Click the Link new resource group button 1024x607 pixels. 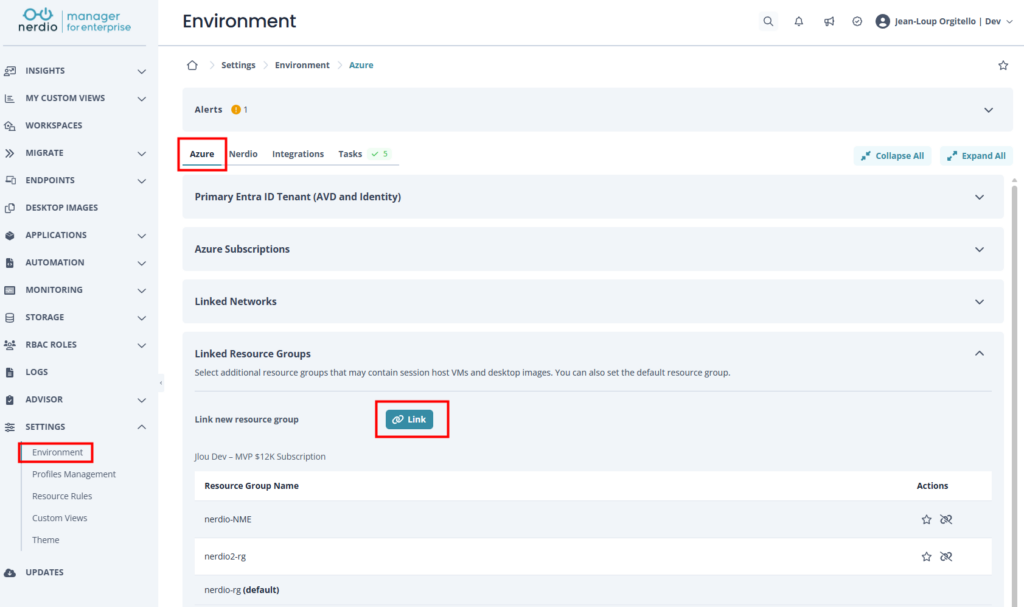click(x=409, y=419)
